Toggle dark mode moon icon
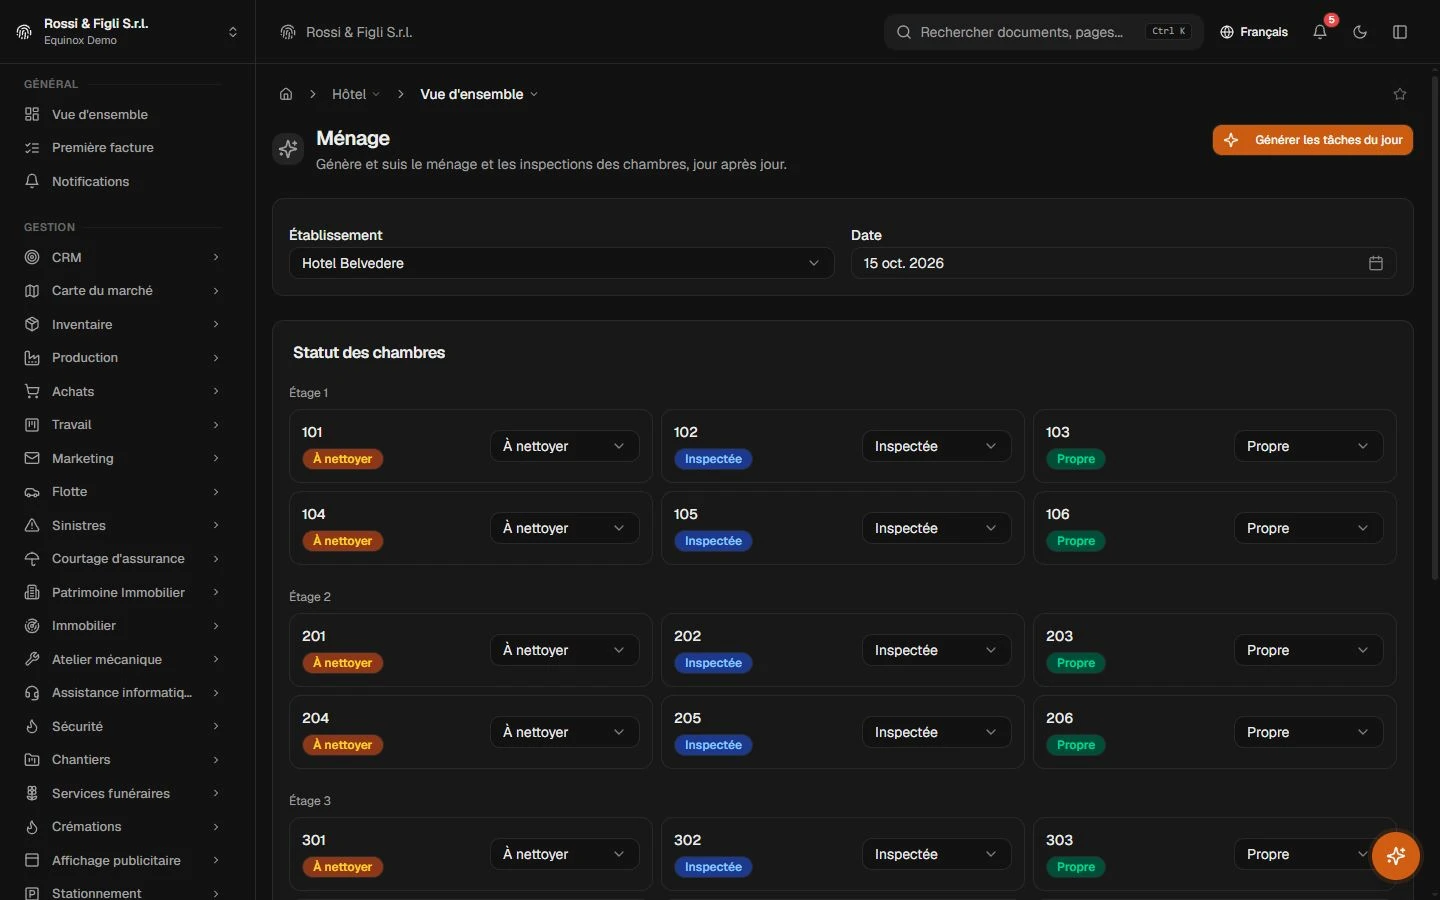 point(1360,32)
